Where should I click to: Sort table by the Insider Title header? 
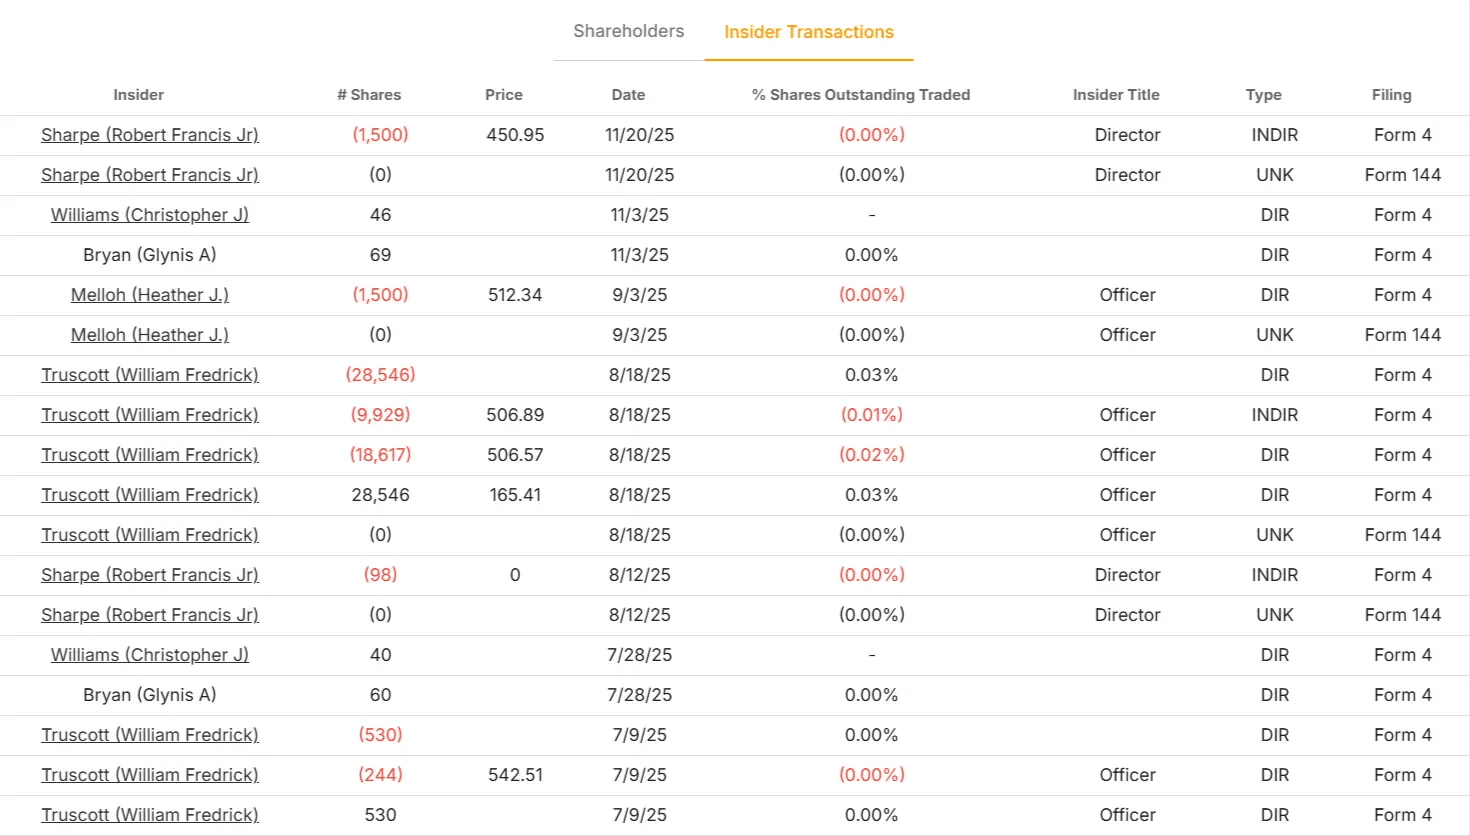point(1116,95)
